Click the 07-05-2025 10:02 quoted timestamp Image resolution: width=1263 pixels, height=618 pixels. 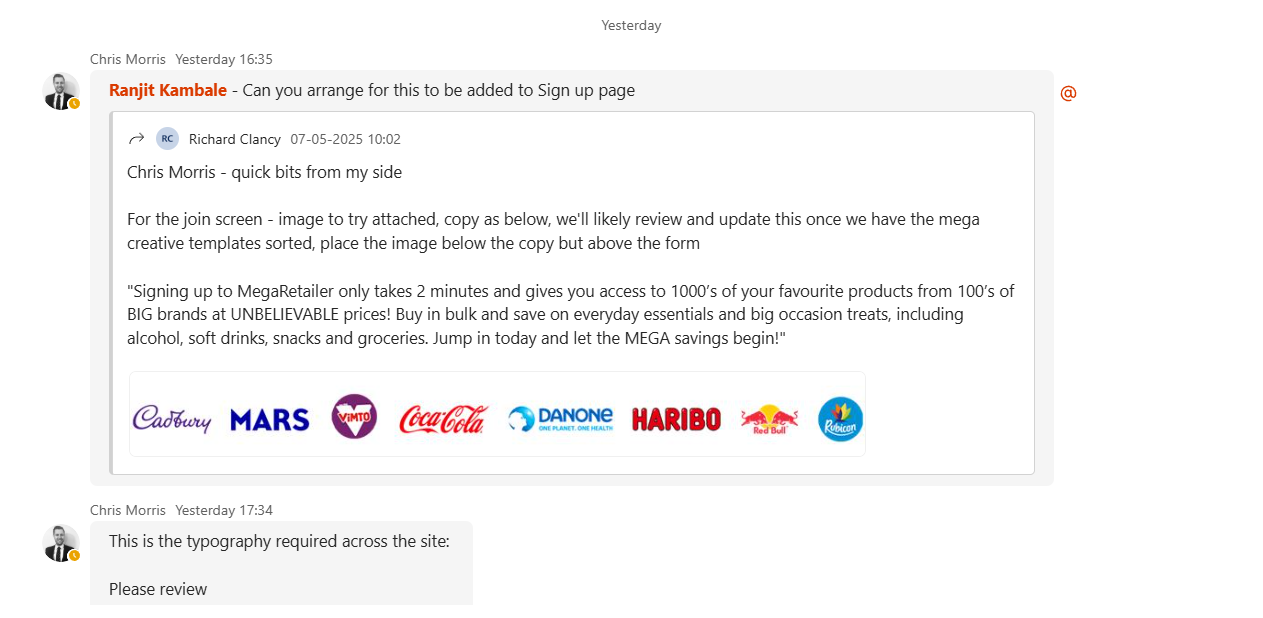345,139
